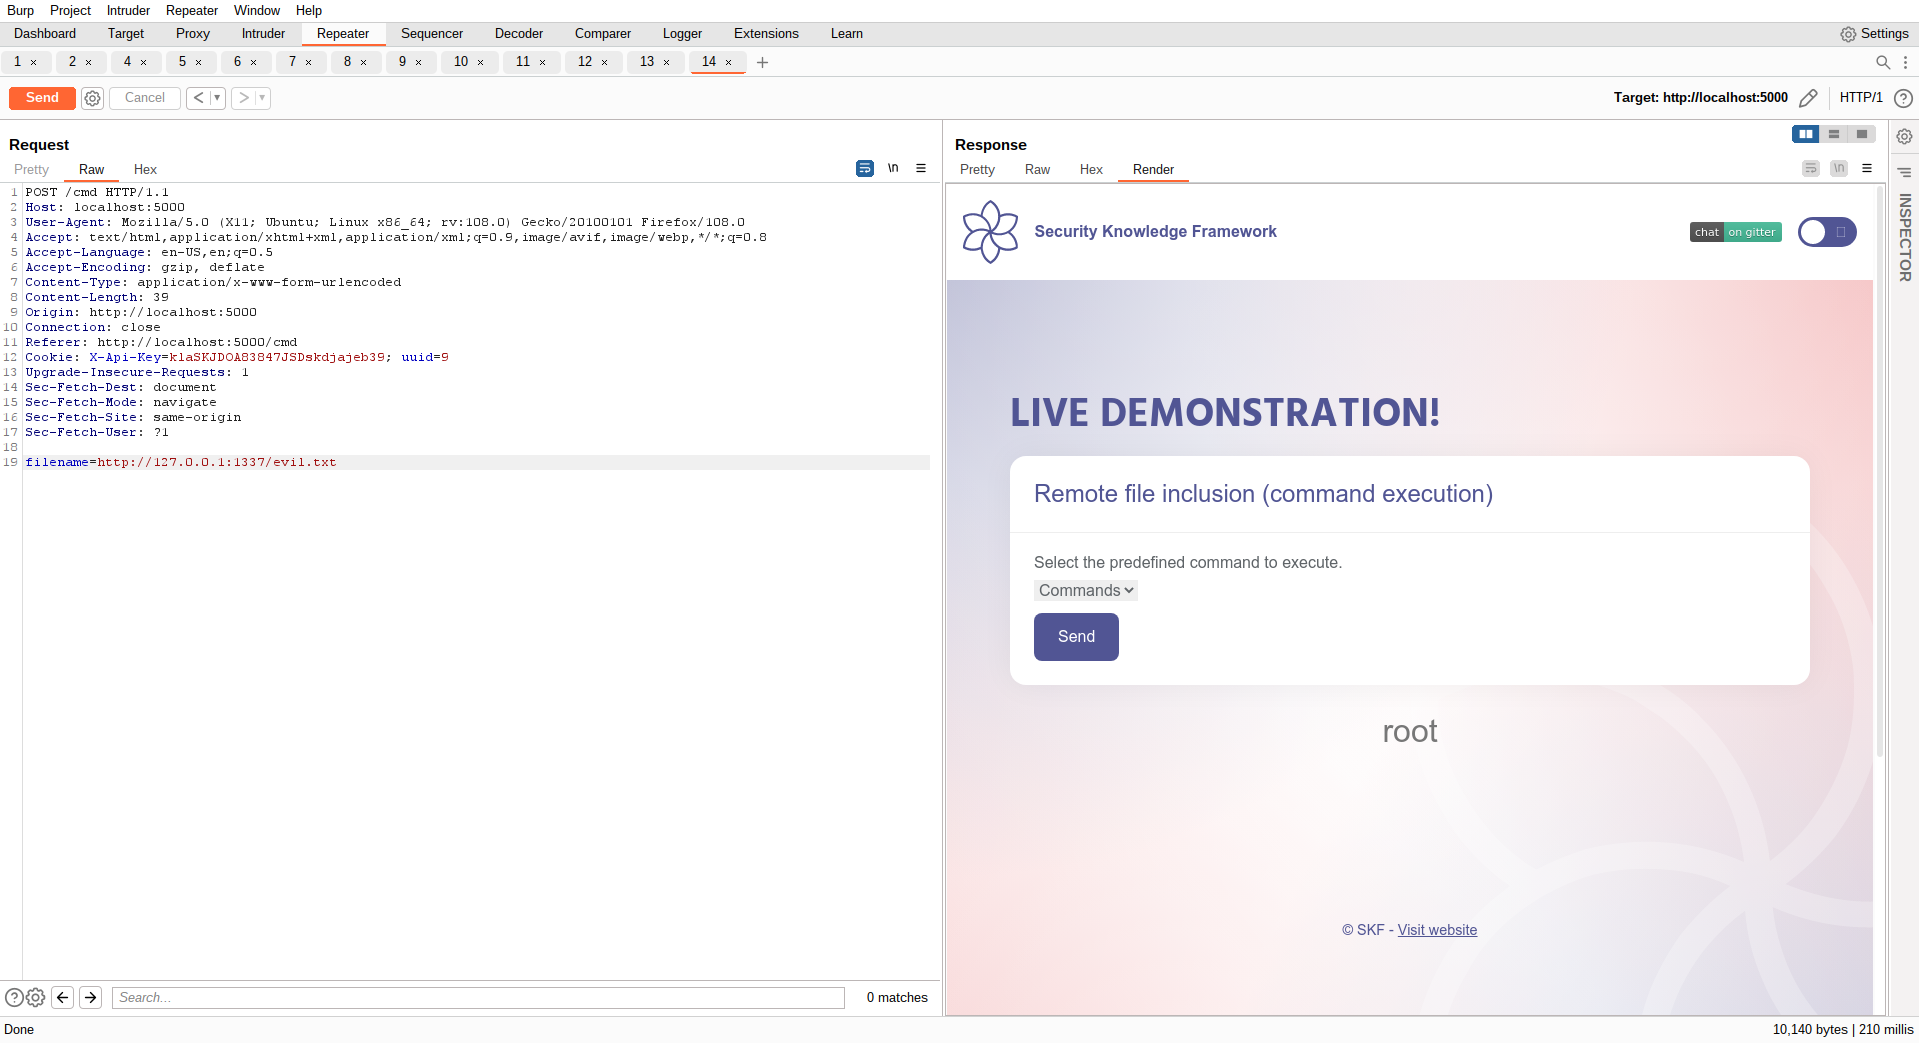
Task: Open the HTTP/1 protocol selector
Action: tap(1860, 98)
